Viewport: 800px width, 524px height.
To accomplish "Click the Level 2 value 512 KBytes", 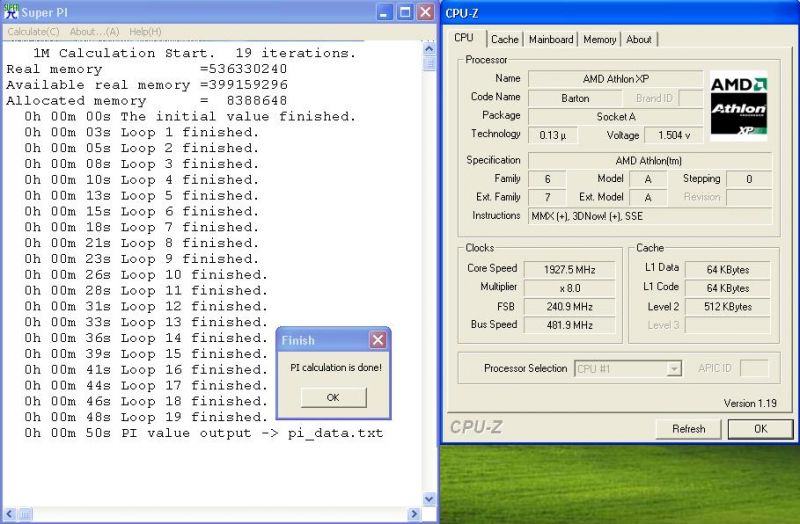I will tap(728, 307).
